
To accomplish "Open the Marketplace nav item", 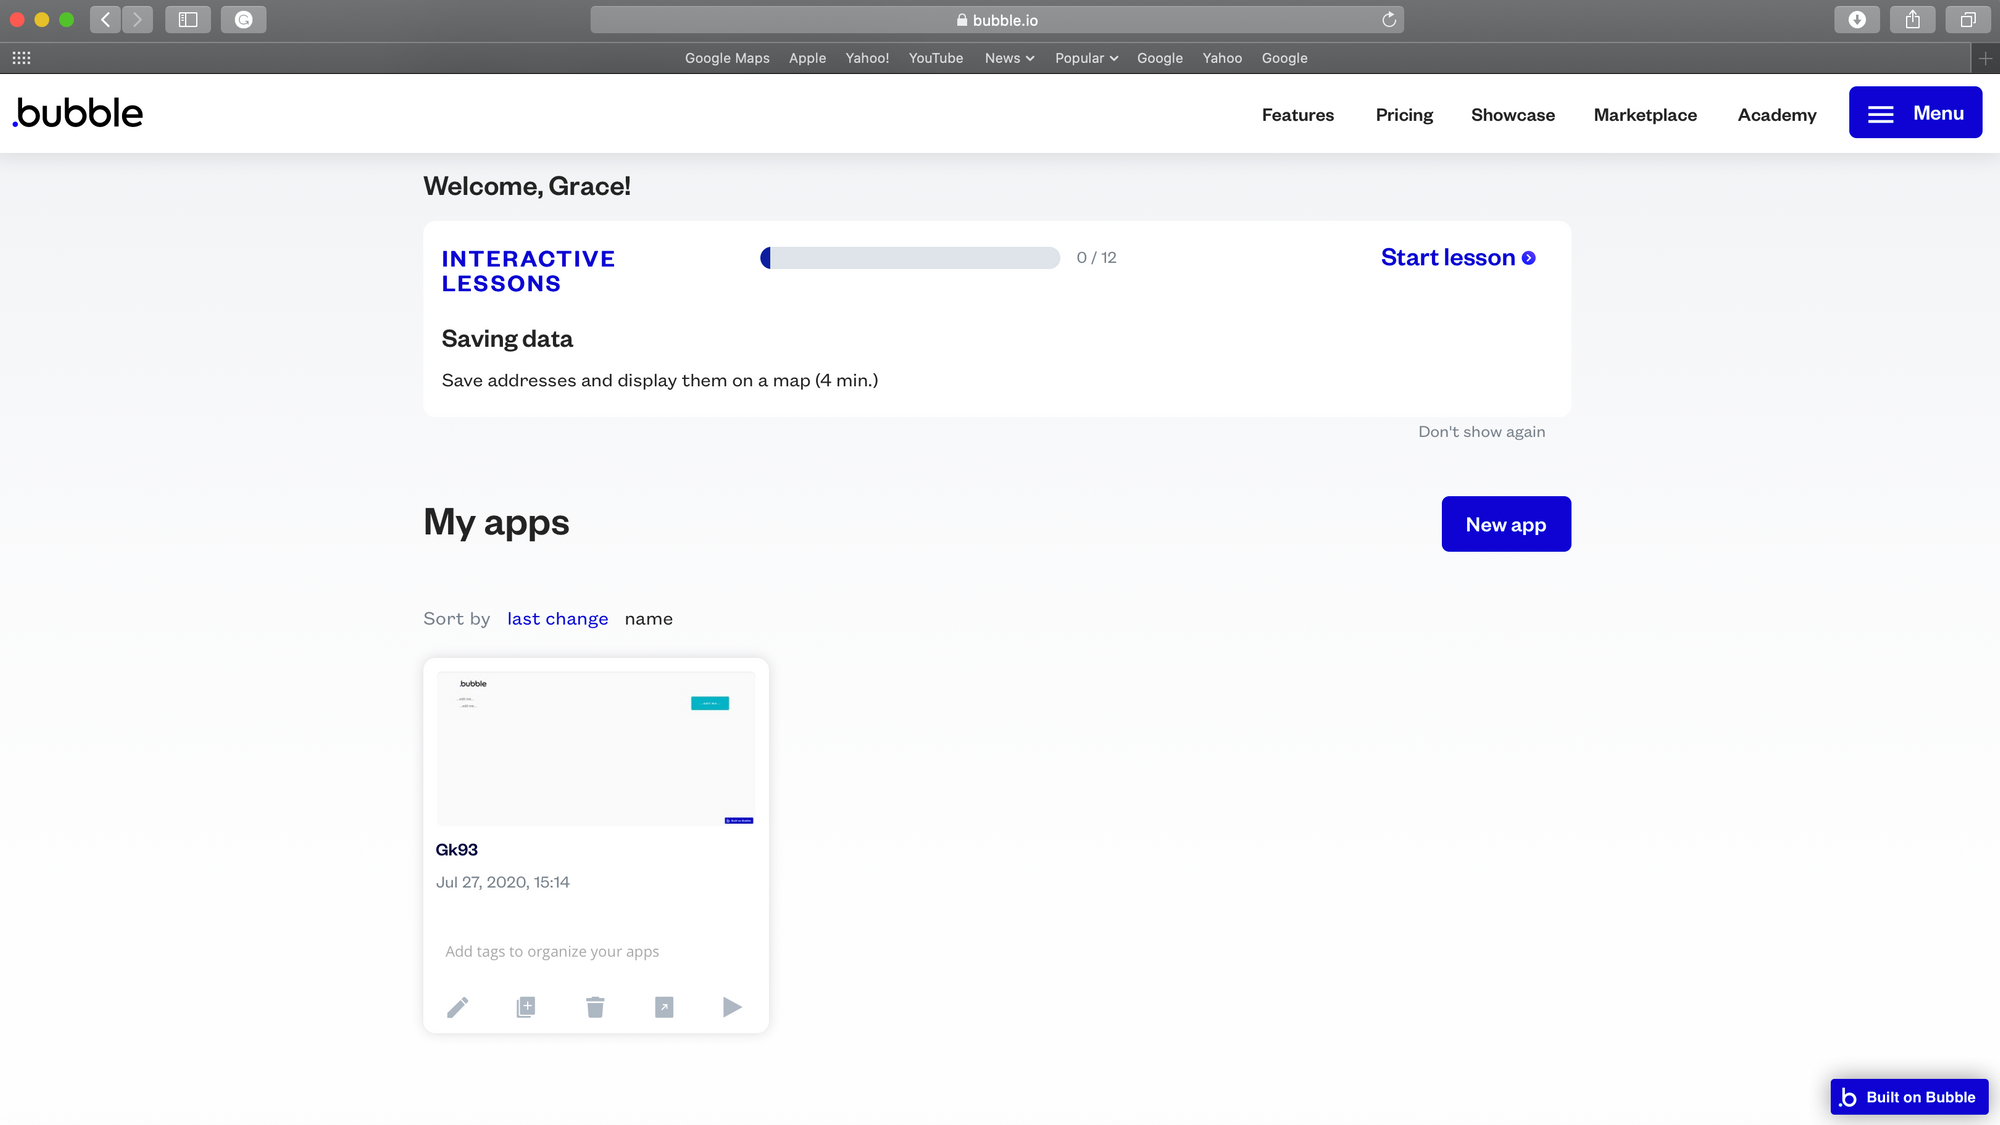I will point(1645,115).
